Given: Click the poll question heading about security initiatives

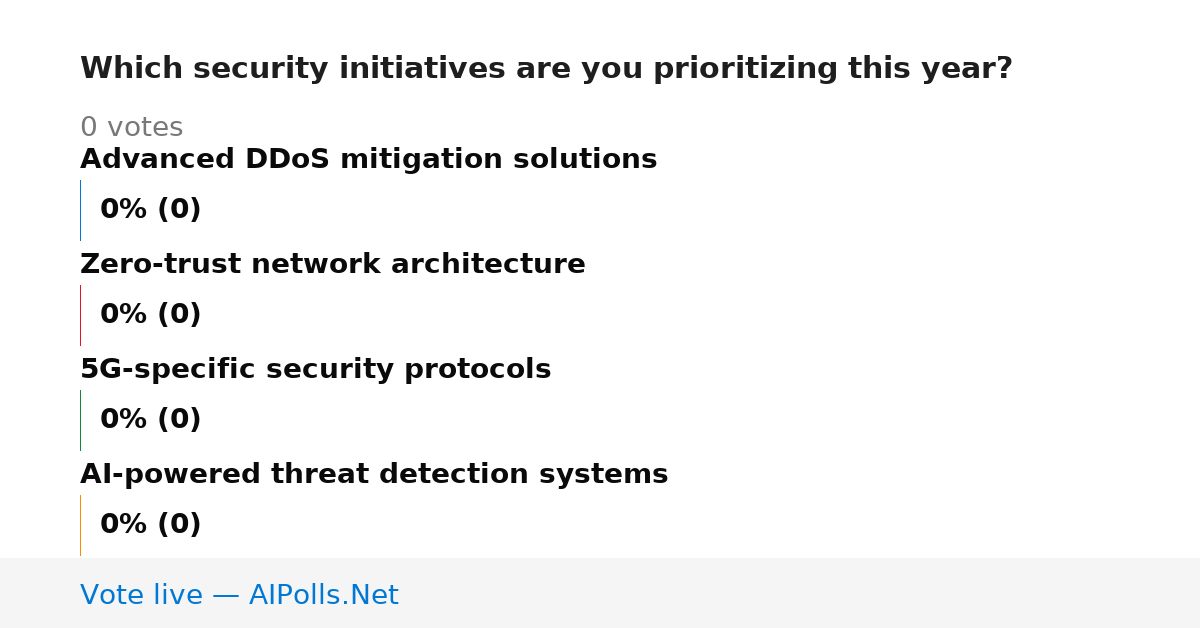Looking at the screenshot, I should [546, 69].
